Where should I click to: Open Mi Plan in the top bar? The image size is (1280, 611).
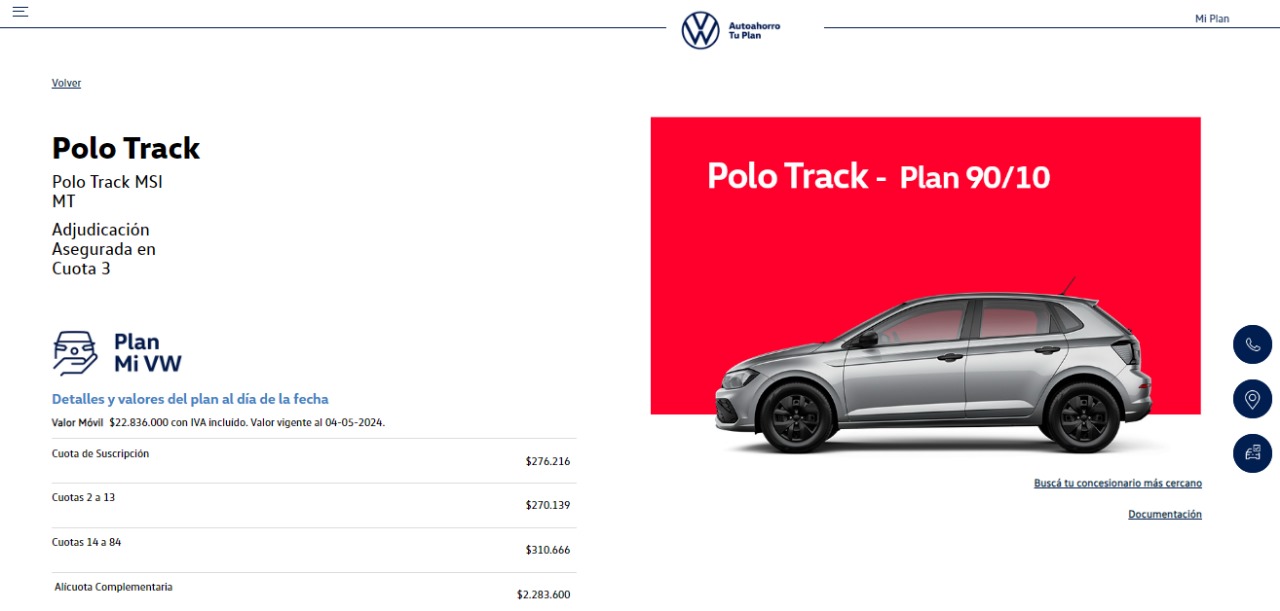click(1212, 19)
